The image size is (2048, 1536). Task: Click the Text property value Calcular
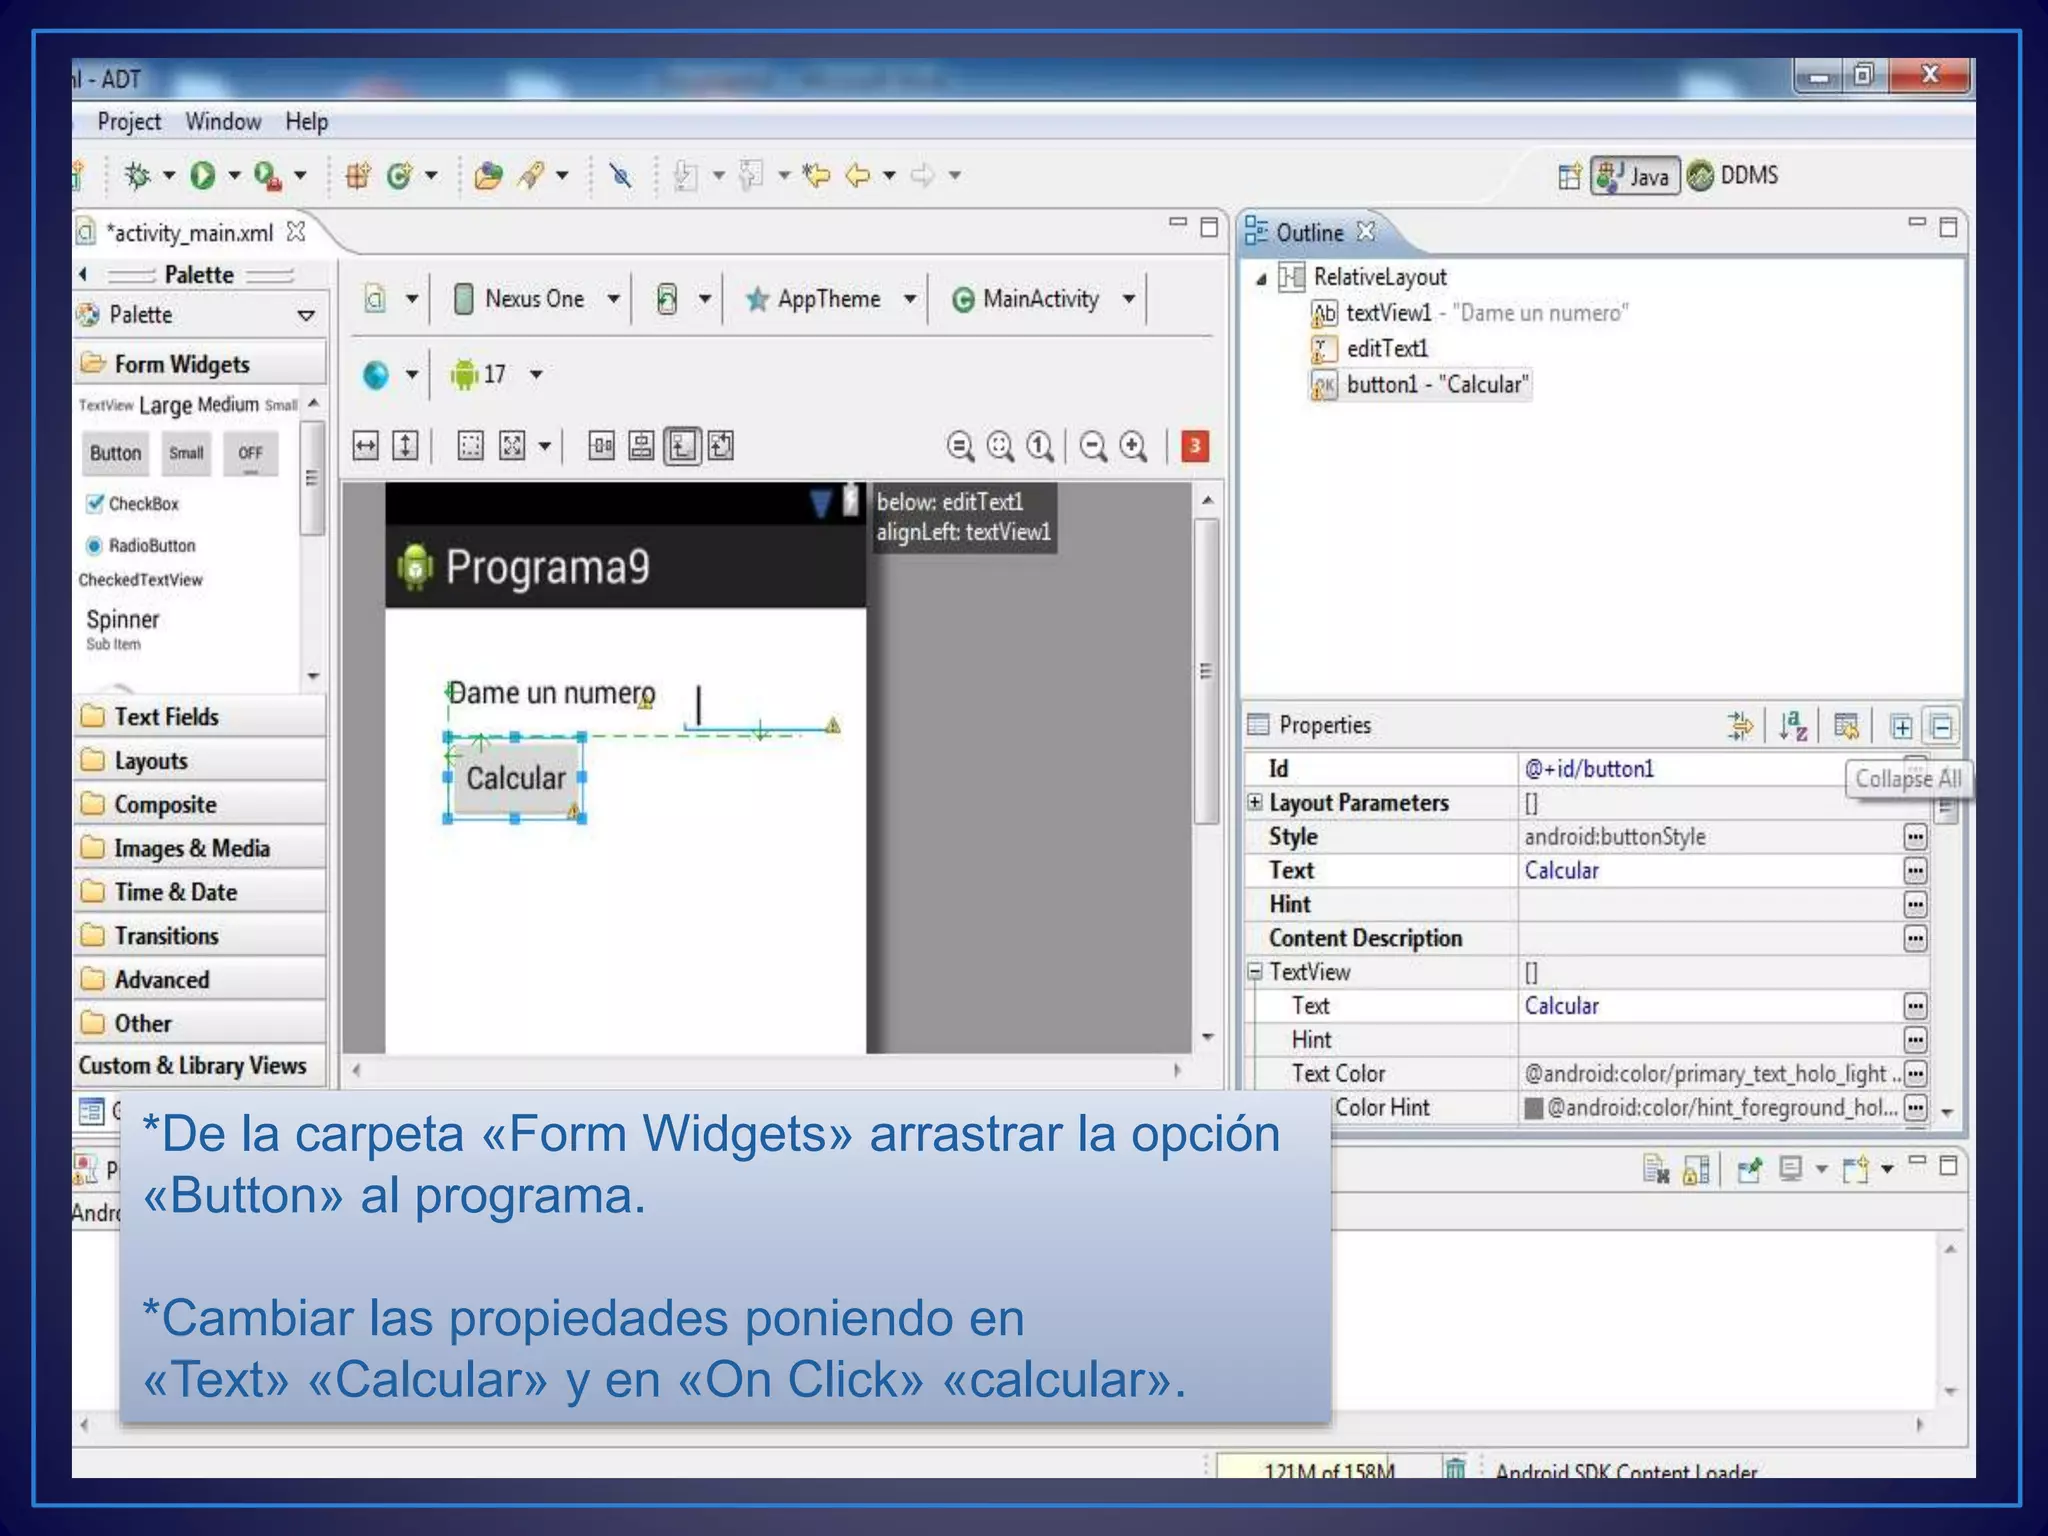pyautogui.click(x=1561, y=871)
